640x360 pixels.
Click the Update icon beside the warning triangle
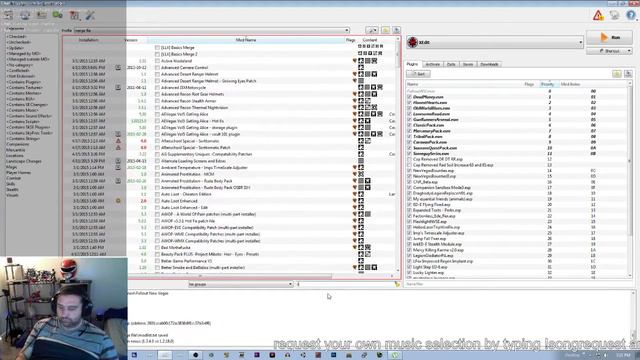614,16
